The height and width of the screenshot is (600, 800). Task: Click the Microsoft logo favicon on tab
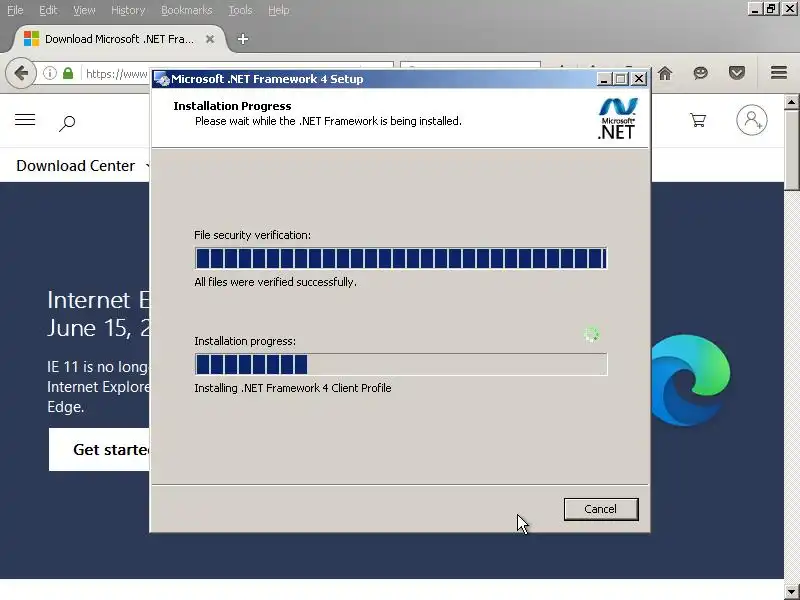(31, 39)
